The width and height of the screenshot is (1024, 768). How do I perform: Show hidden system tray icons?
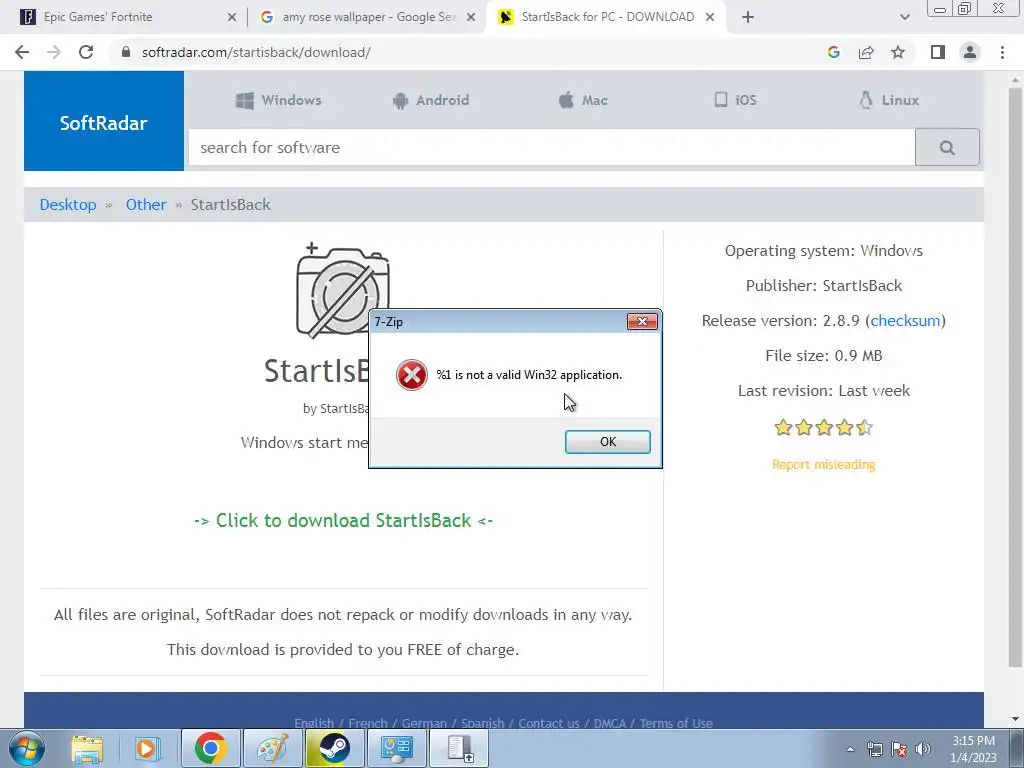tap(850, 749)
